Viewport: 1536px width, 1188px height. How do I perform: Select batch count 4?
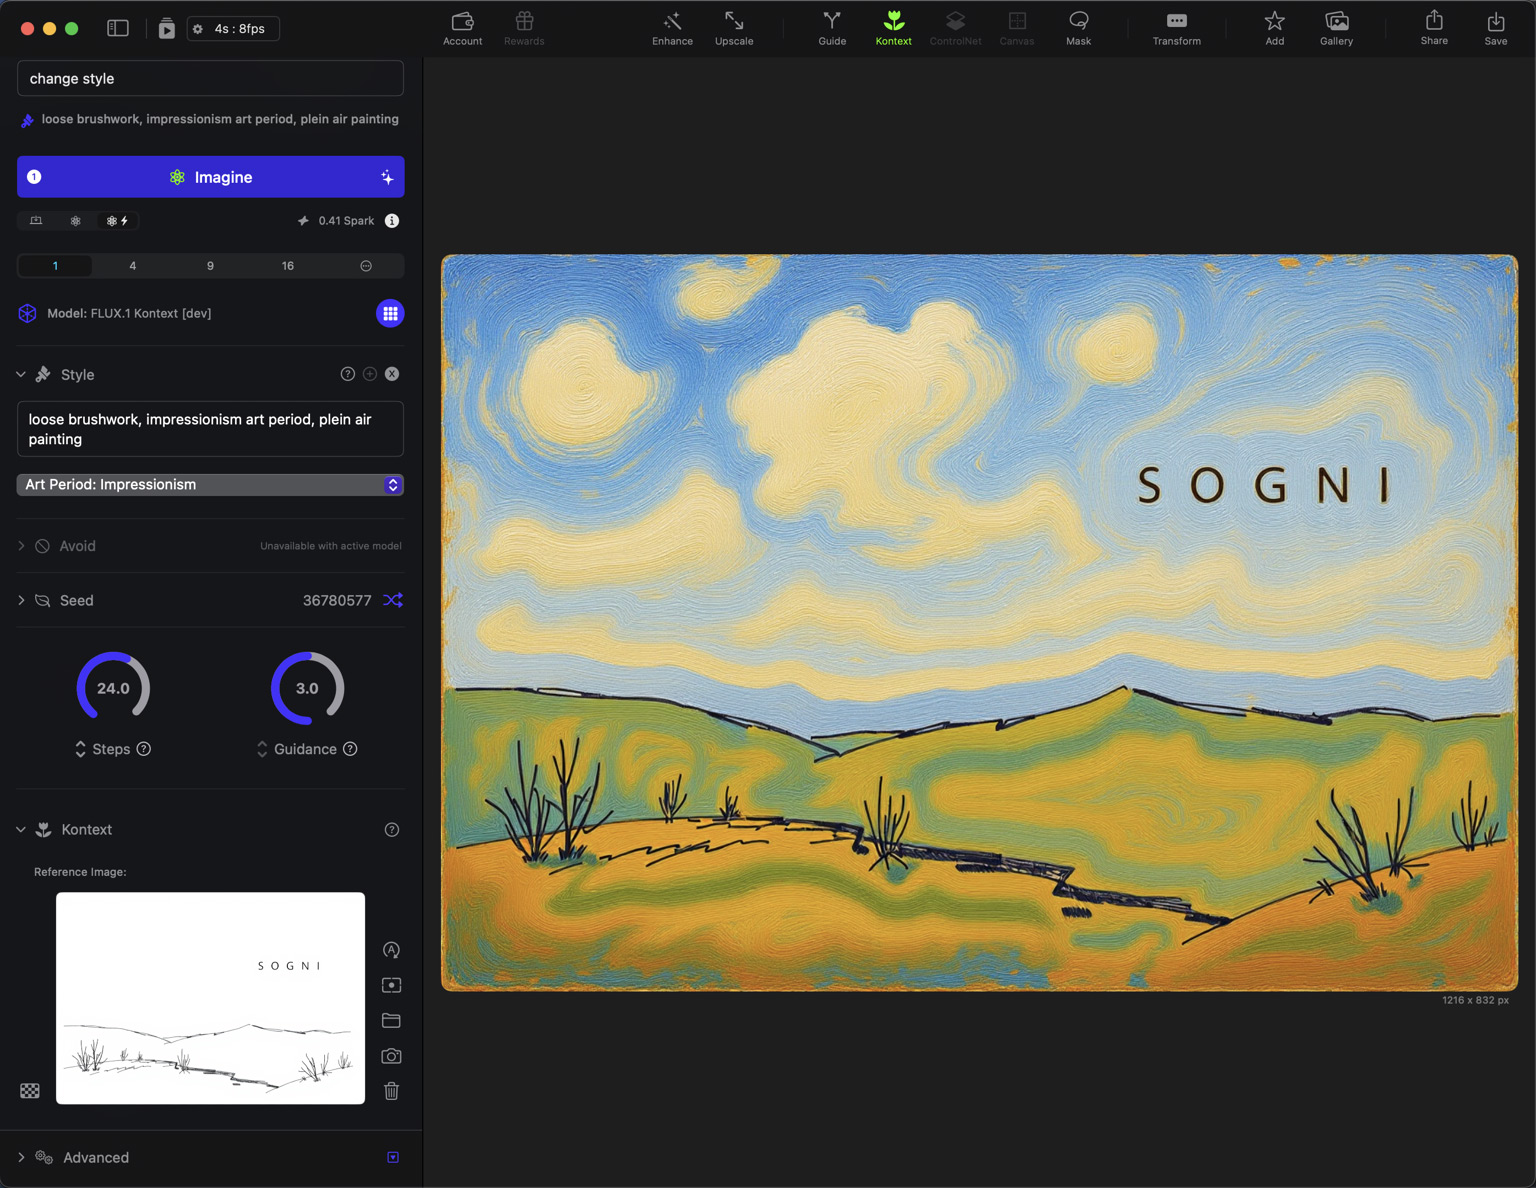coord(132,266)
